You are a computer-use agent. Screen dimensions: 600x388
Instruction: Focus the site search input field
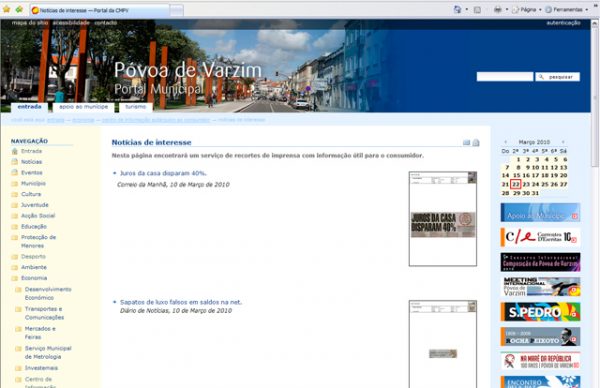(x=505, y=77)
